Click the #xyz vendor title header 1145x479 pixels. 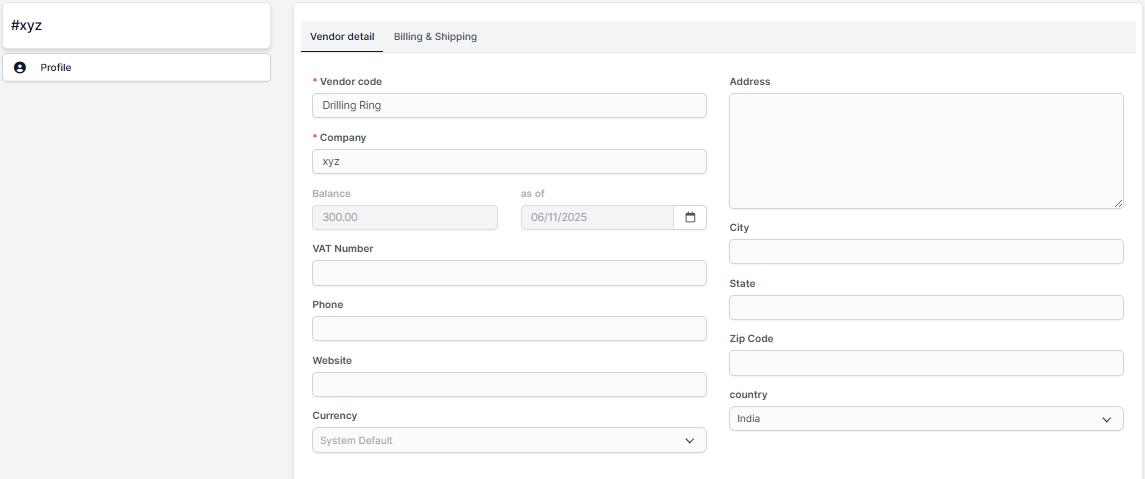coord(27,26)
